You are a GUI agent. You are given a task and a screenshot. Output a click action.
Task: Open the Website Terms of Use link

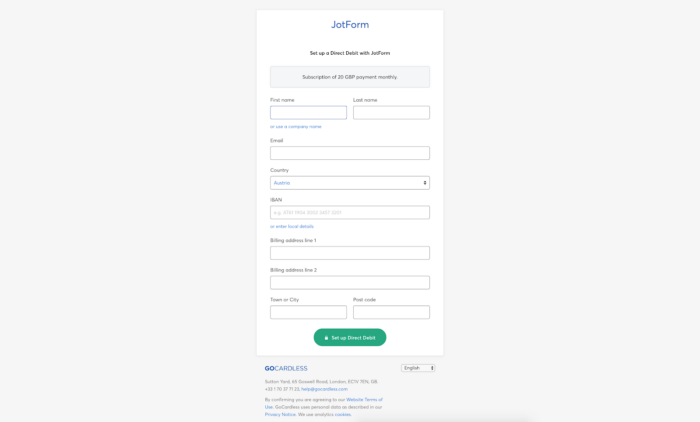point(364,400)
